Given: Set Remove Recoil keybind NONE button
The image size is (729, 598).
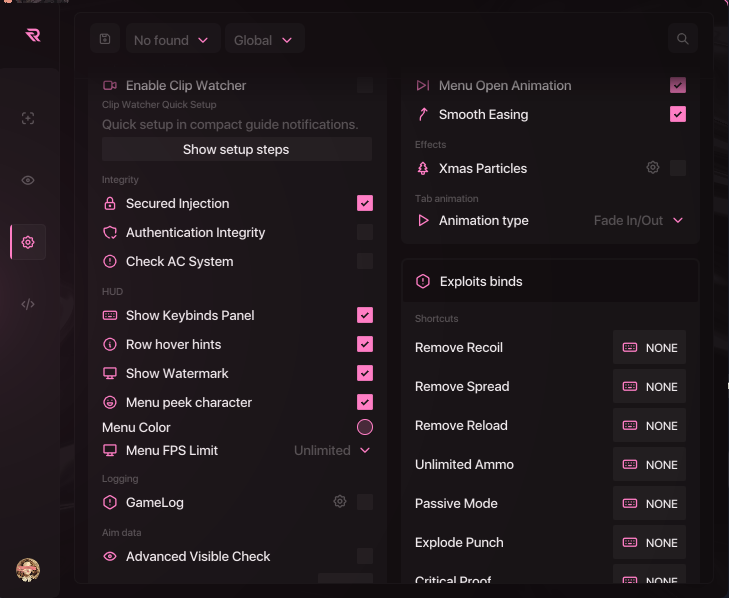Looking at the screenshot, I should (x=649, y=347).
